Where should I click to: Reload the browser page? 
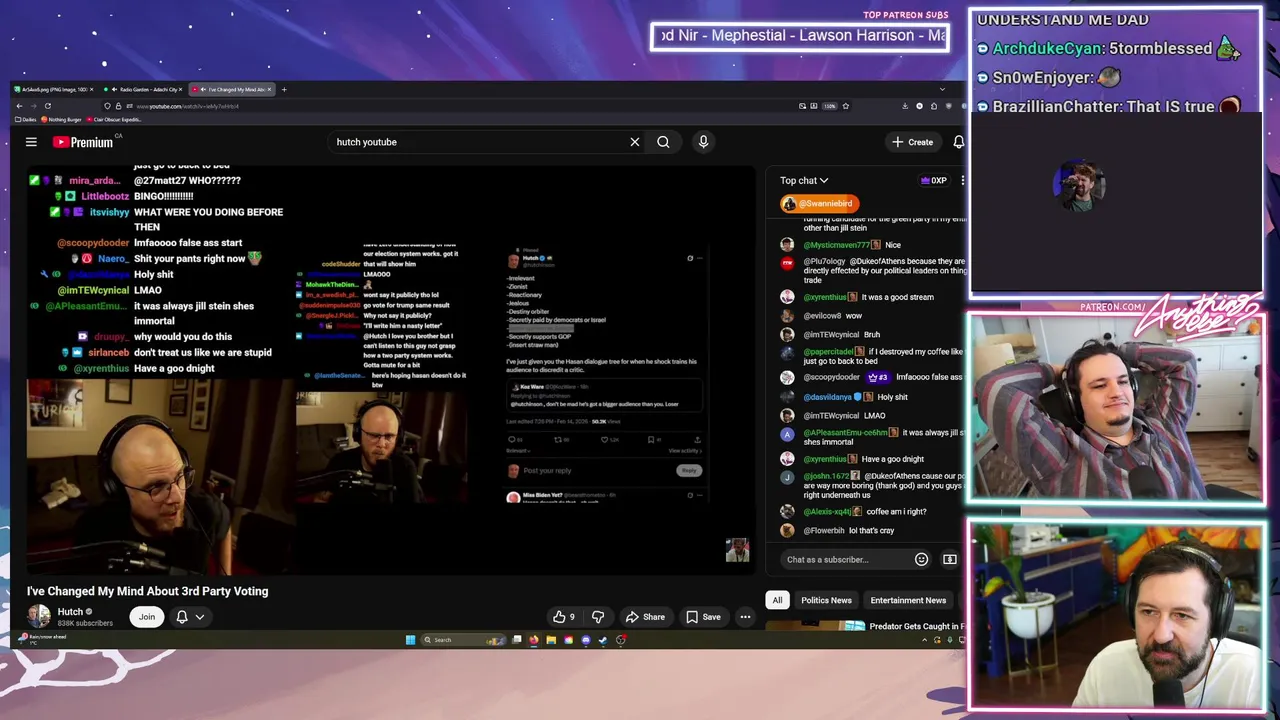tap(48, 106)
